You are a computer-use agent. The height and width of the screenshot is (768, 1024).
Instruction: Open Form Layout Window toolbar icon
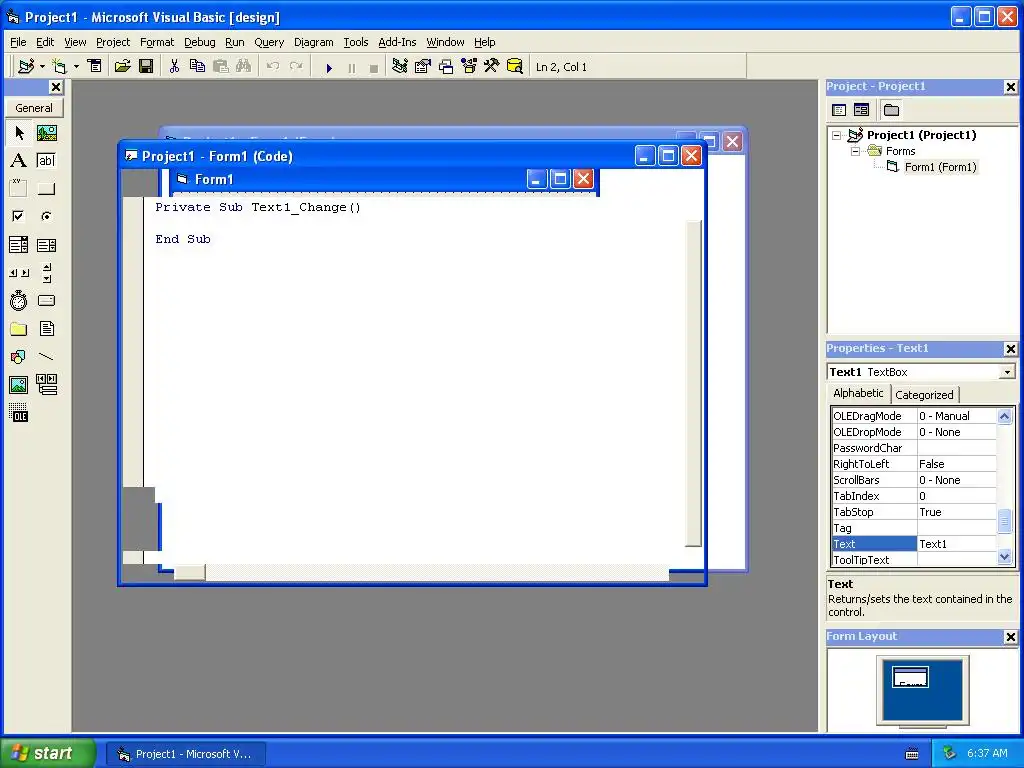click(446, 67)
